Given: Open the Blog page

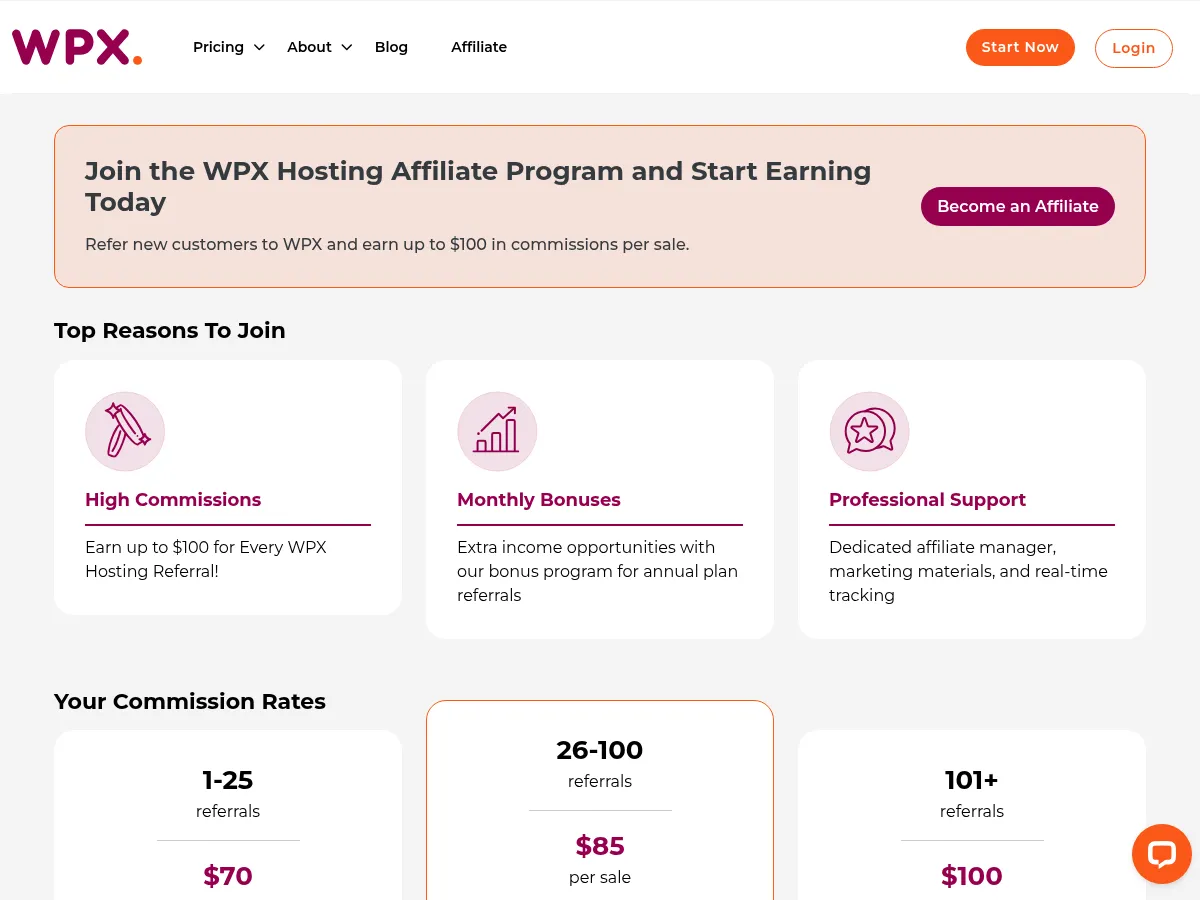Looking at the screenshot, I should (391, 47).
